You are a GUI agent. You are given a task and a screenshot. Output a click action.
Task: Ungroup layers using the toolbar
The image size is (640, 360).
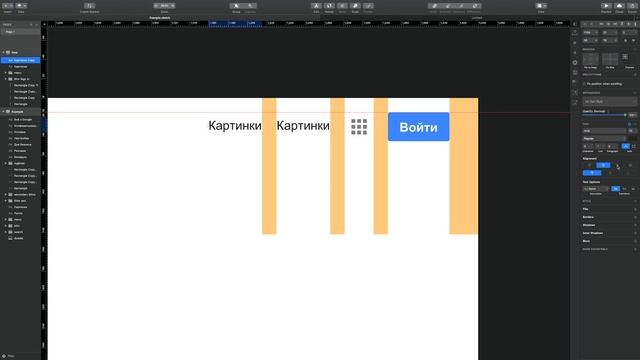click(250, 6)
